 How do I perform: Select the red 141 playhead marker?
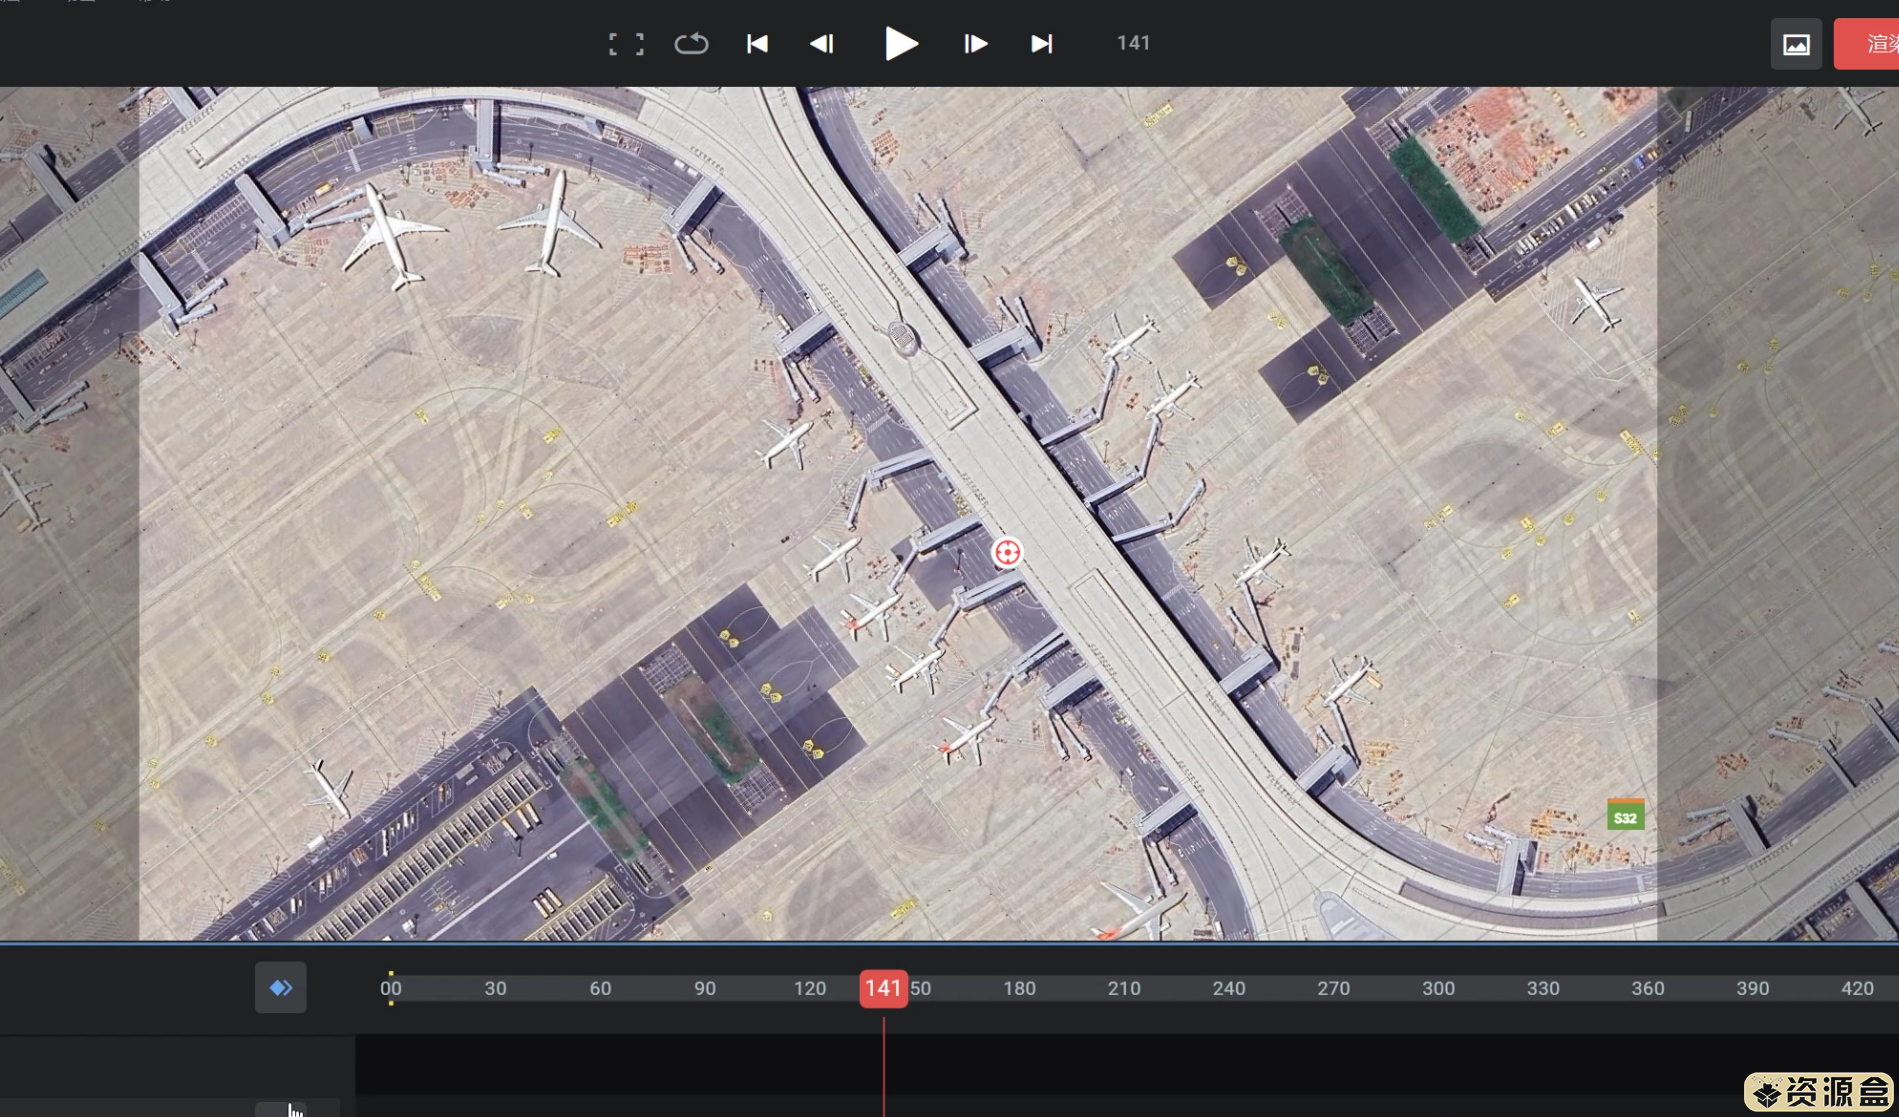click(x=883, y=988)
